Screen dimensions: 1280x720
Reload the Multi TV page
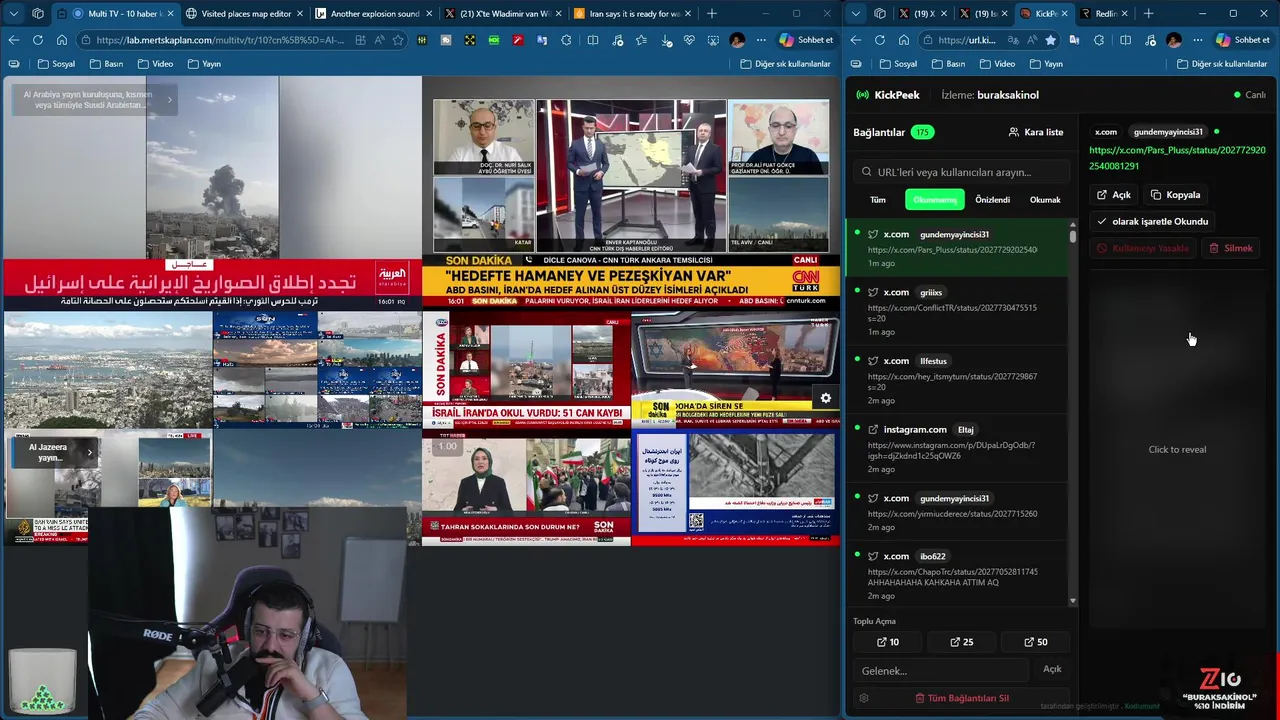38,40
